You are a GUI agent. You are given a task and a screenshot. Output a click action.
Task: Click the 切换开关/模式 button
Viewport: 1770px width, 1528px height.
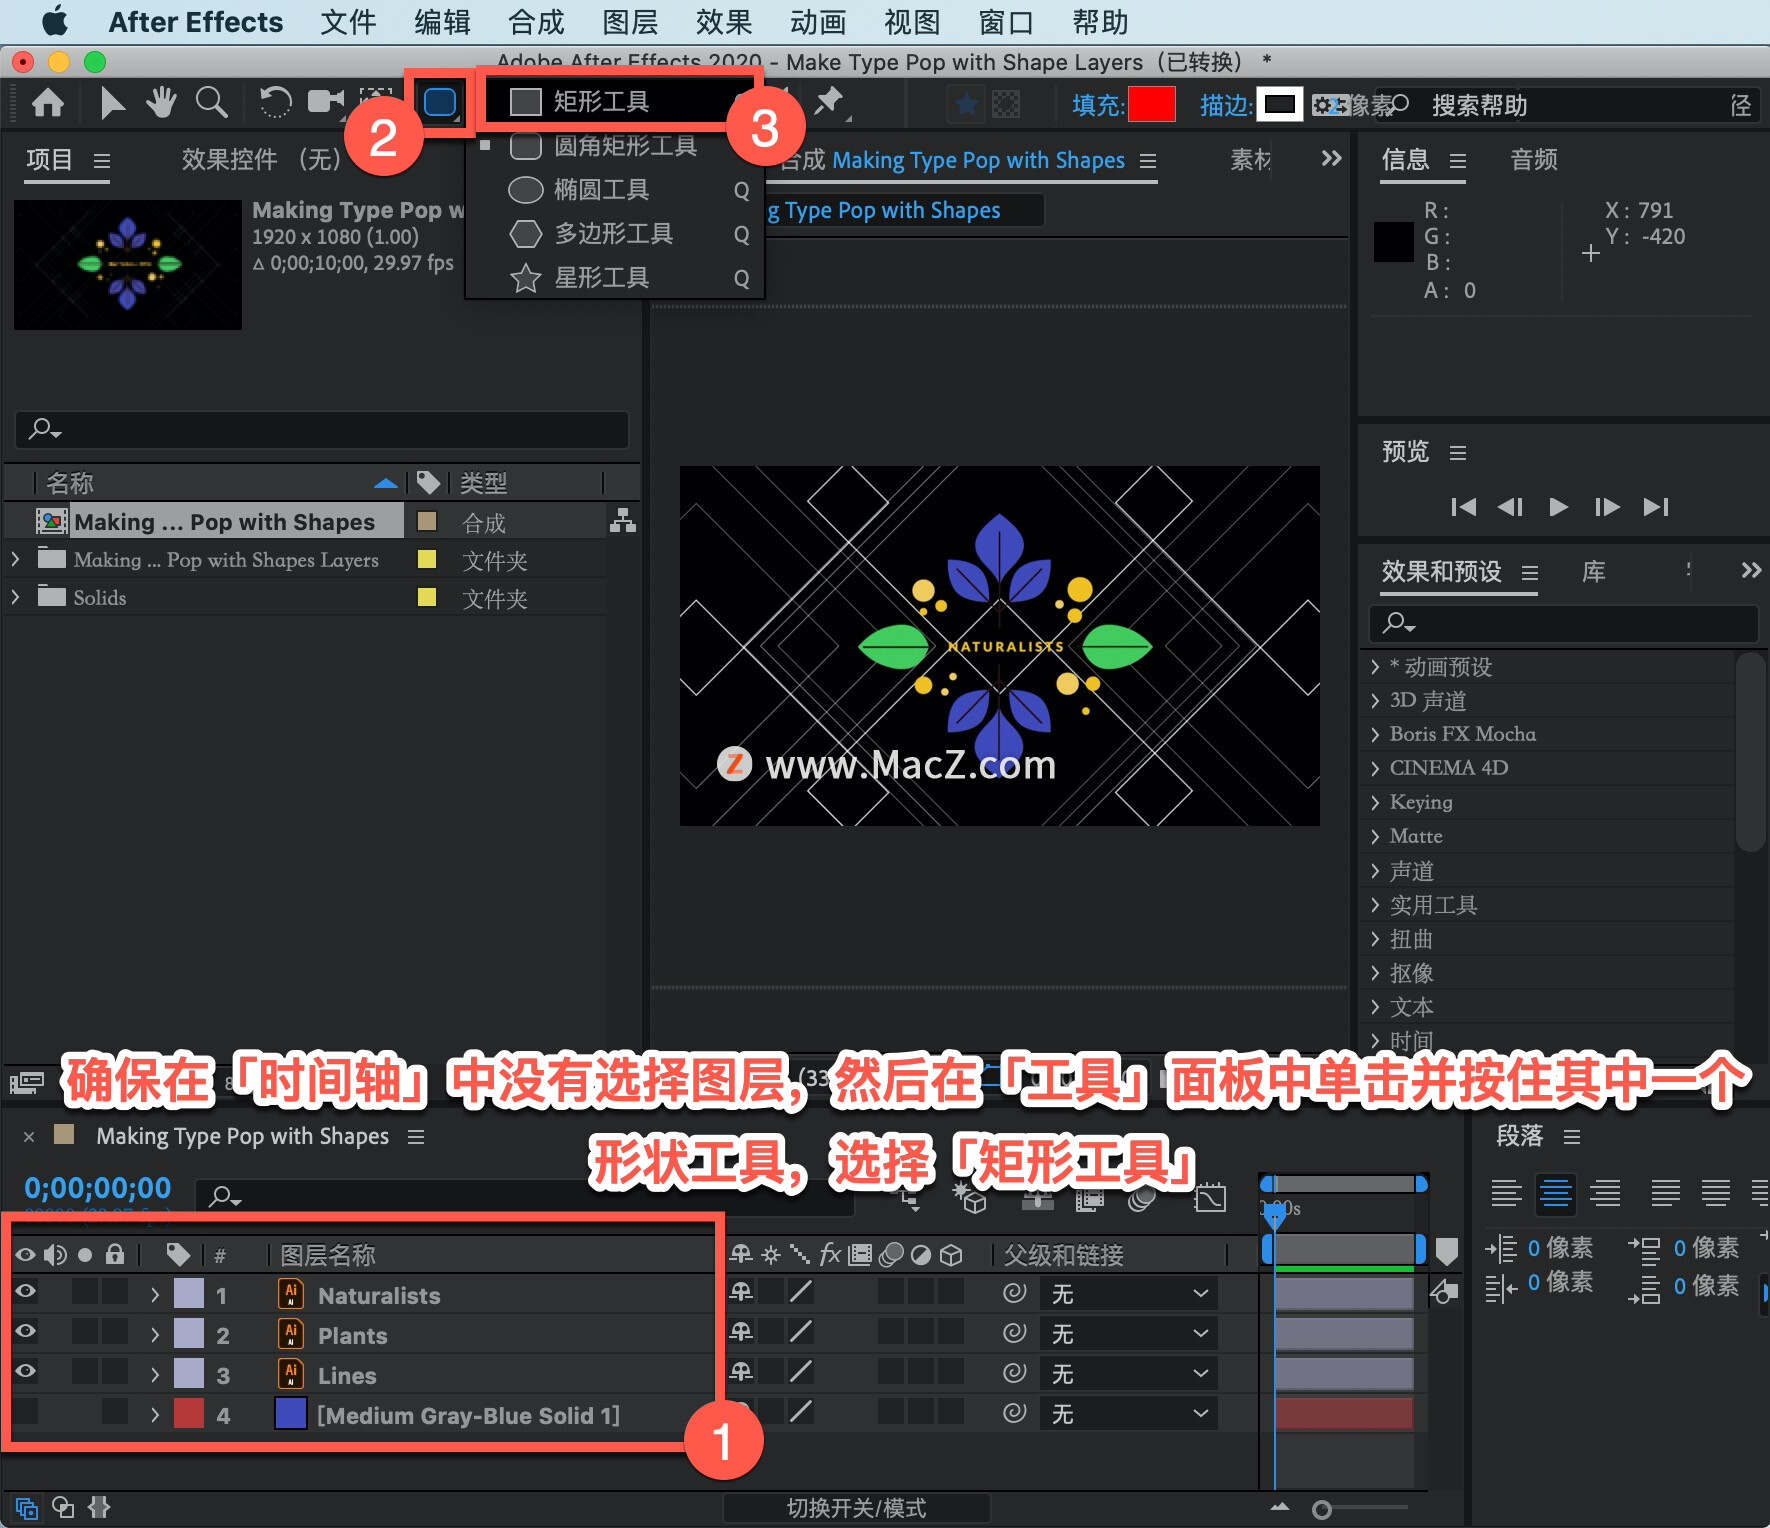click(857, 1508)
